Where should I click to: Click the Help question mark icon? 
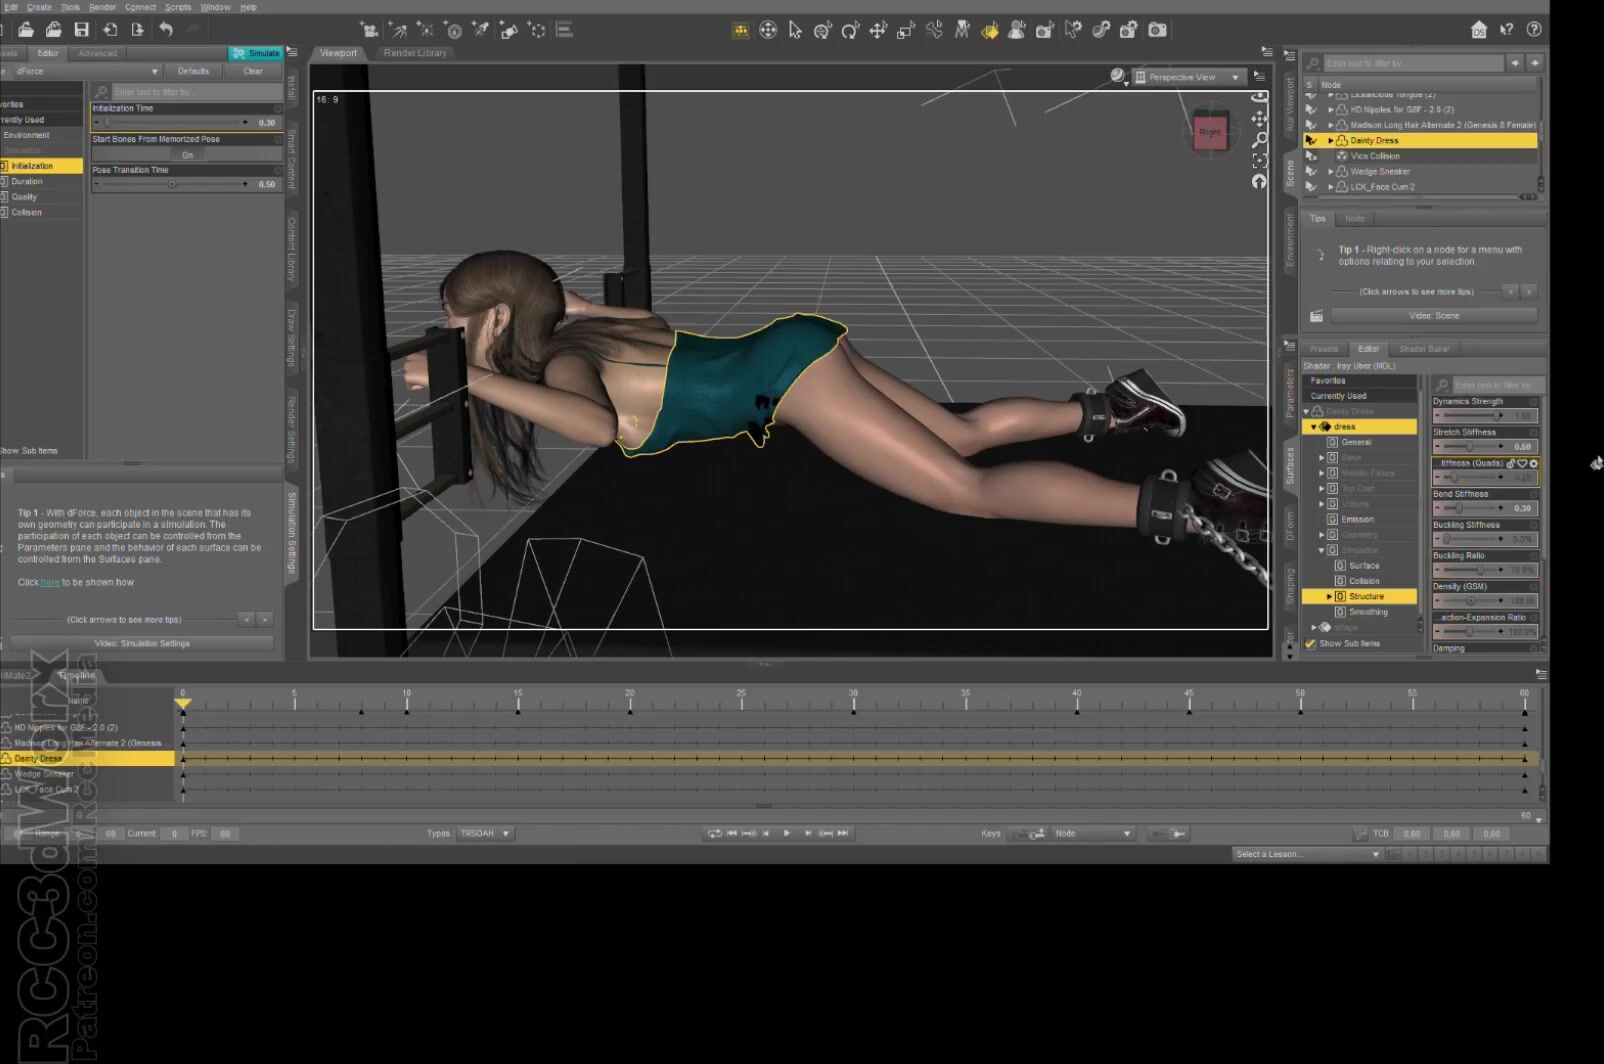[1534, 30]
